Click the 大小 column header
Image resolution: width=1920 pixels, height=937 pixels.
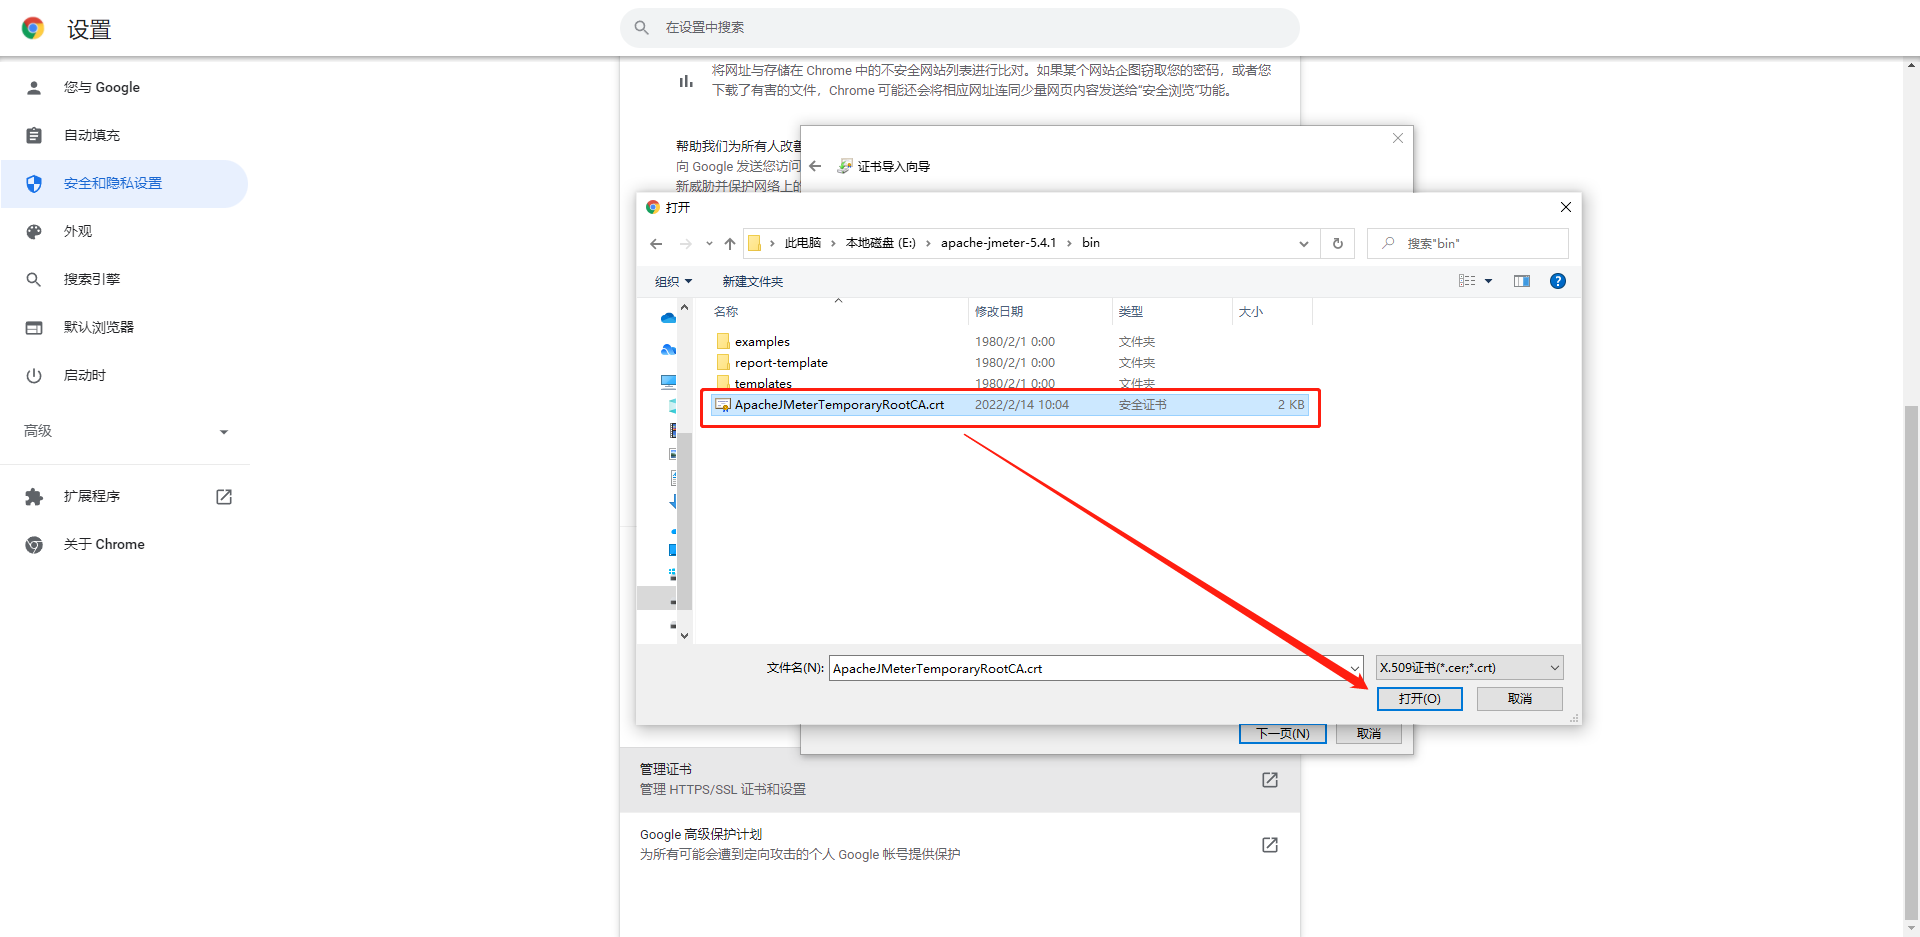(x=1272, y=312)
